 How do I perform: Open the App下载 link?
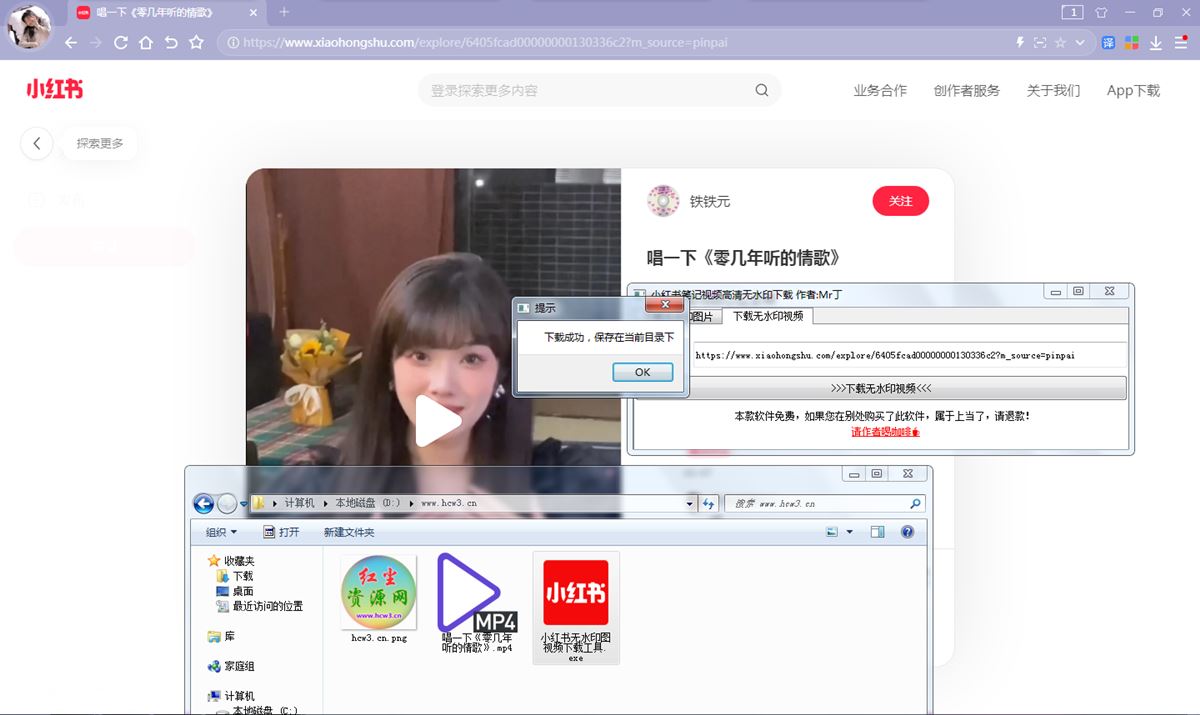pos(1133,90)
